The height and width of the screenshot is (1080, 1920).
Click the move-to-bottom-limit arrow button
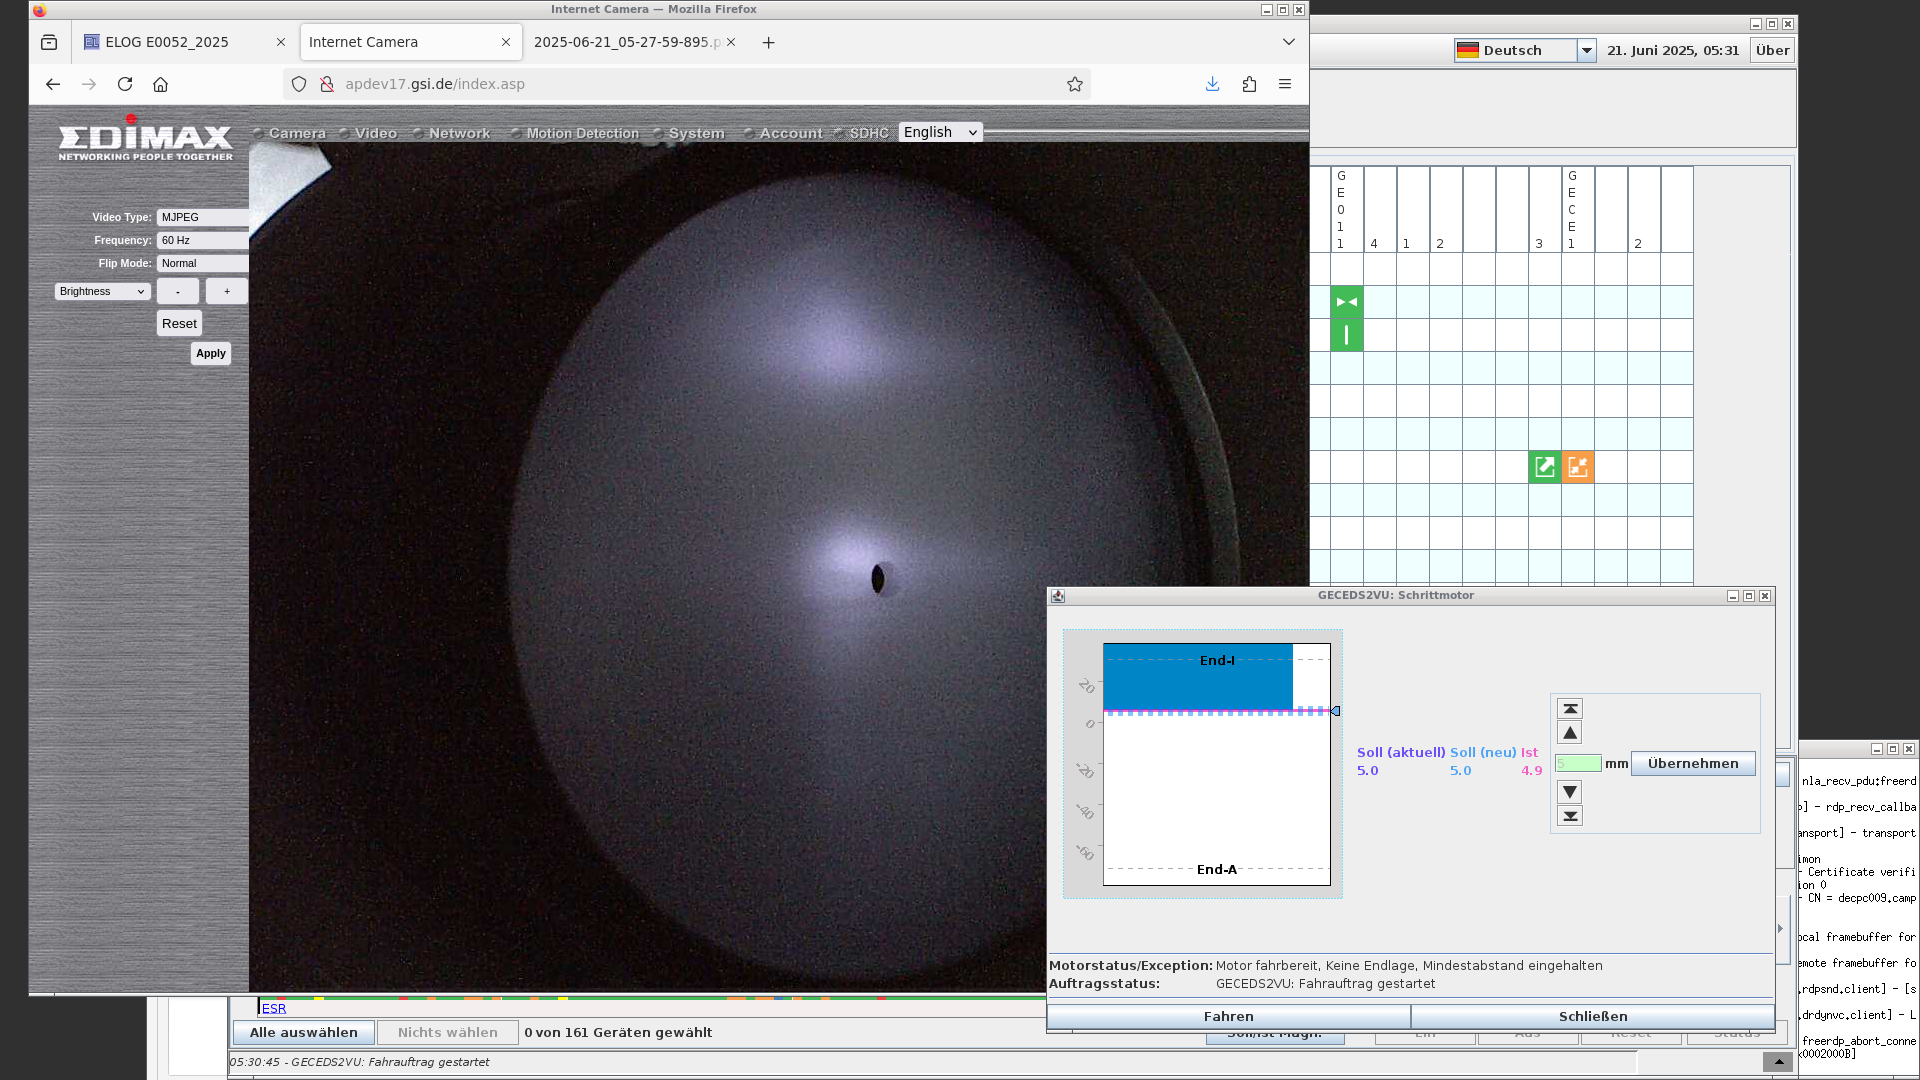(1570, 816)
